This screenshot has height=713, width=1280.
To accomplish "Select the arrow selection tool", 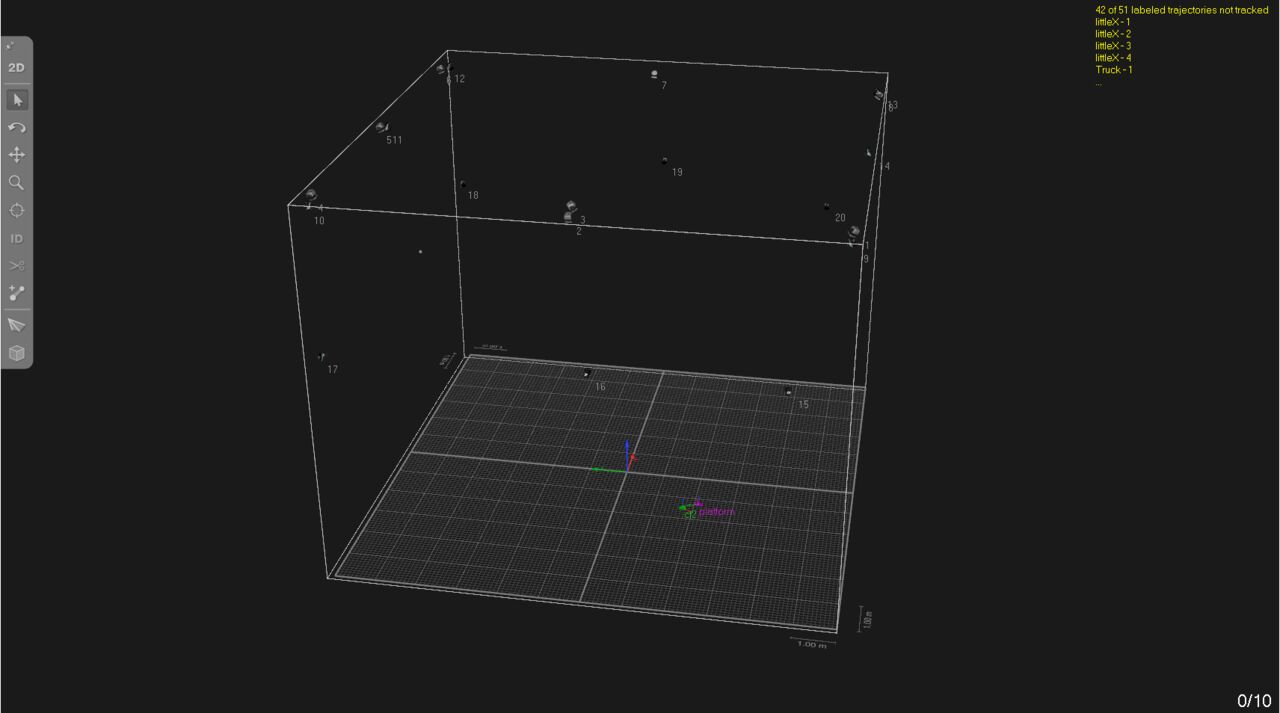I will pyautogui.click(x=16, y=99).
